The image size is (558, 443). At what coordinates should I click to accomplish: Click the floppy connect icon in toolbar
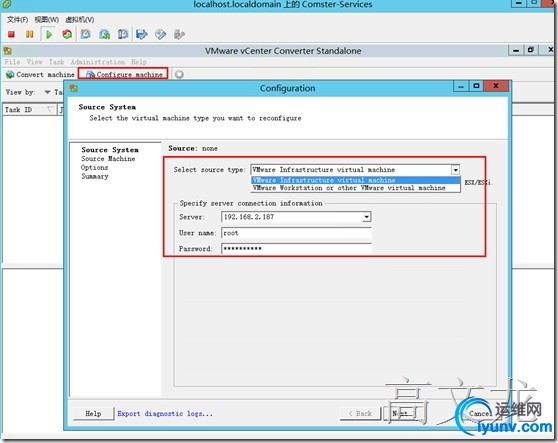click(x=142, y=35)
